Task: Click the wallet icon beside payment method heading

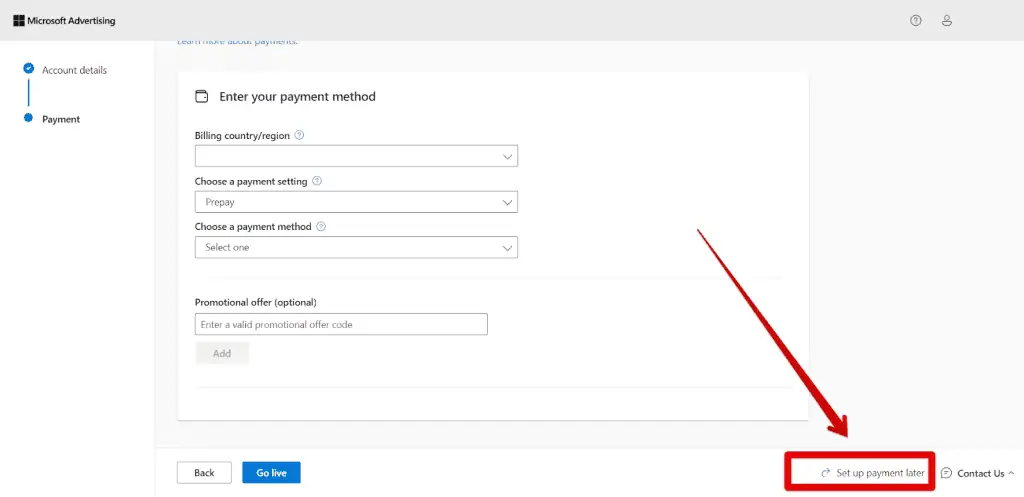Action: coord(202,97)
